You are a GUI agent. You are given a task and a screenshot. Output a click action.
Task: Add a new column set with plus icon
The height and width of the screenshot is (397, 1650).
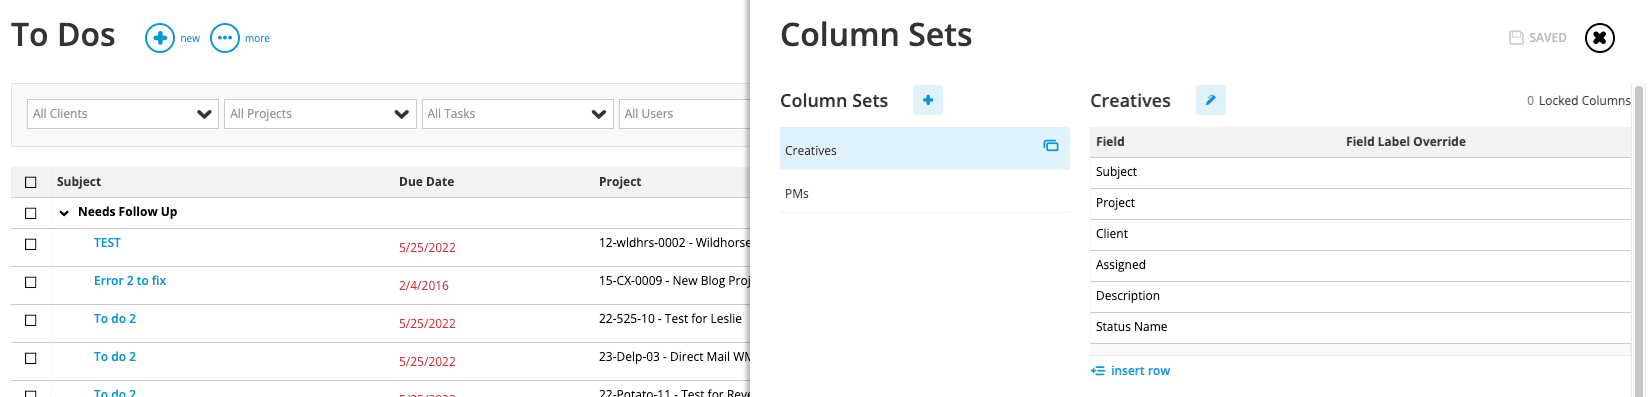coord(928,100)
